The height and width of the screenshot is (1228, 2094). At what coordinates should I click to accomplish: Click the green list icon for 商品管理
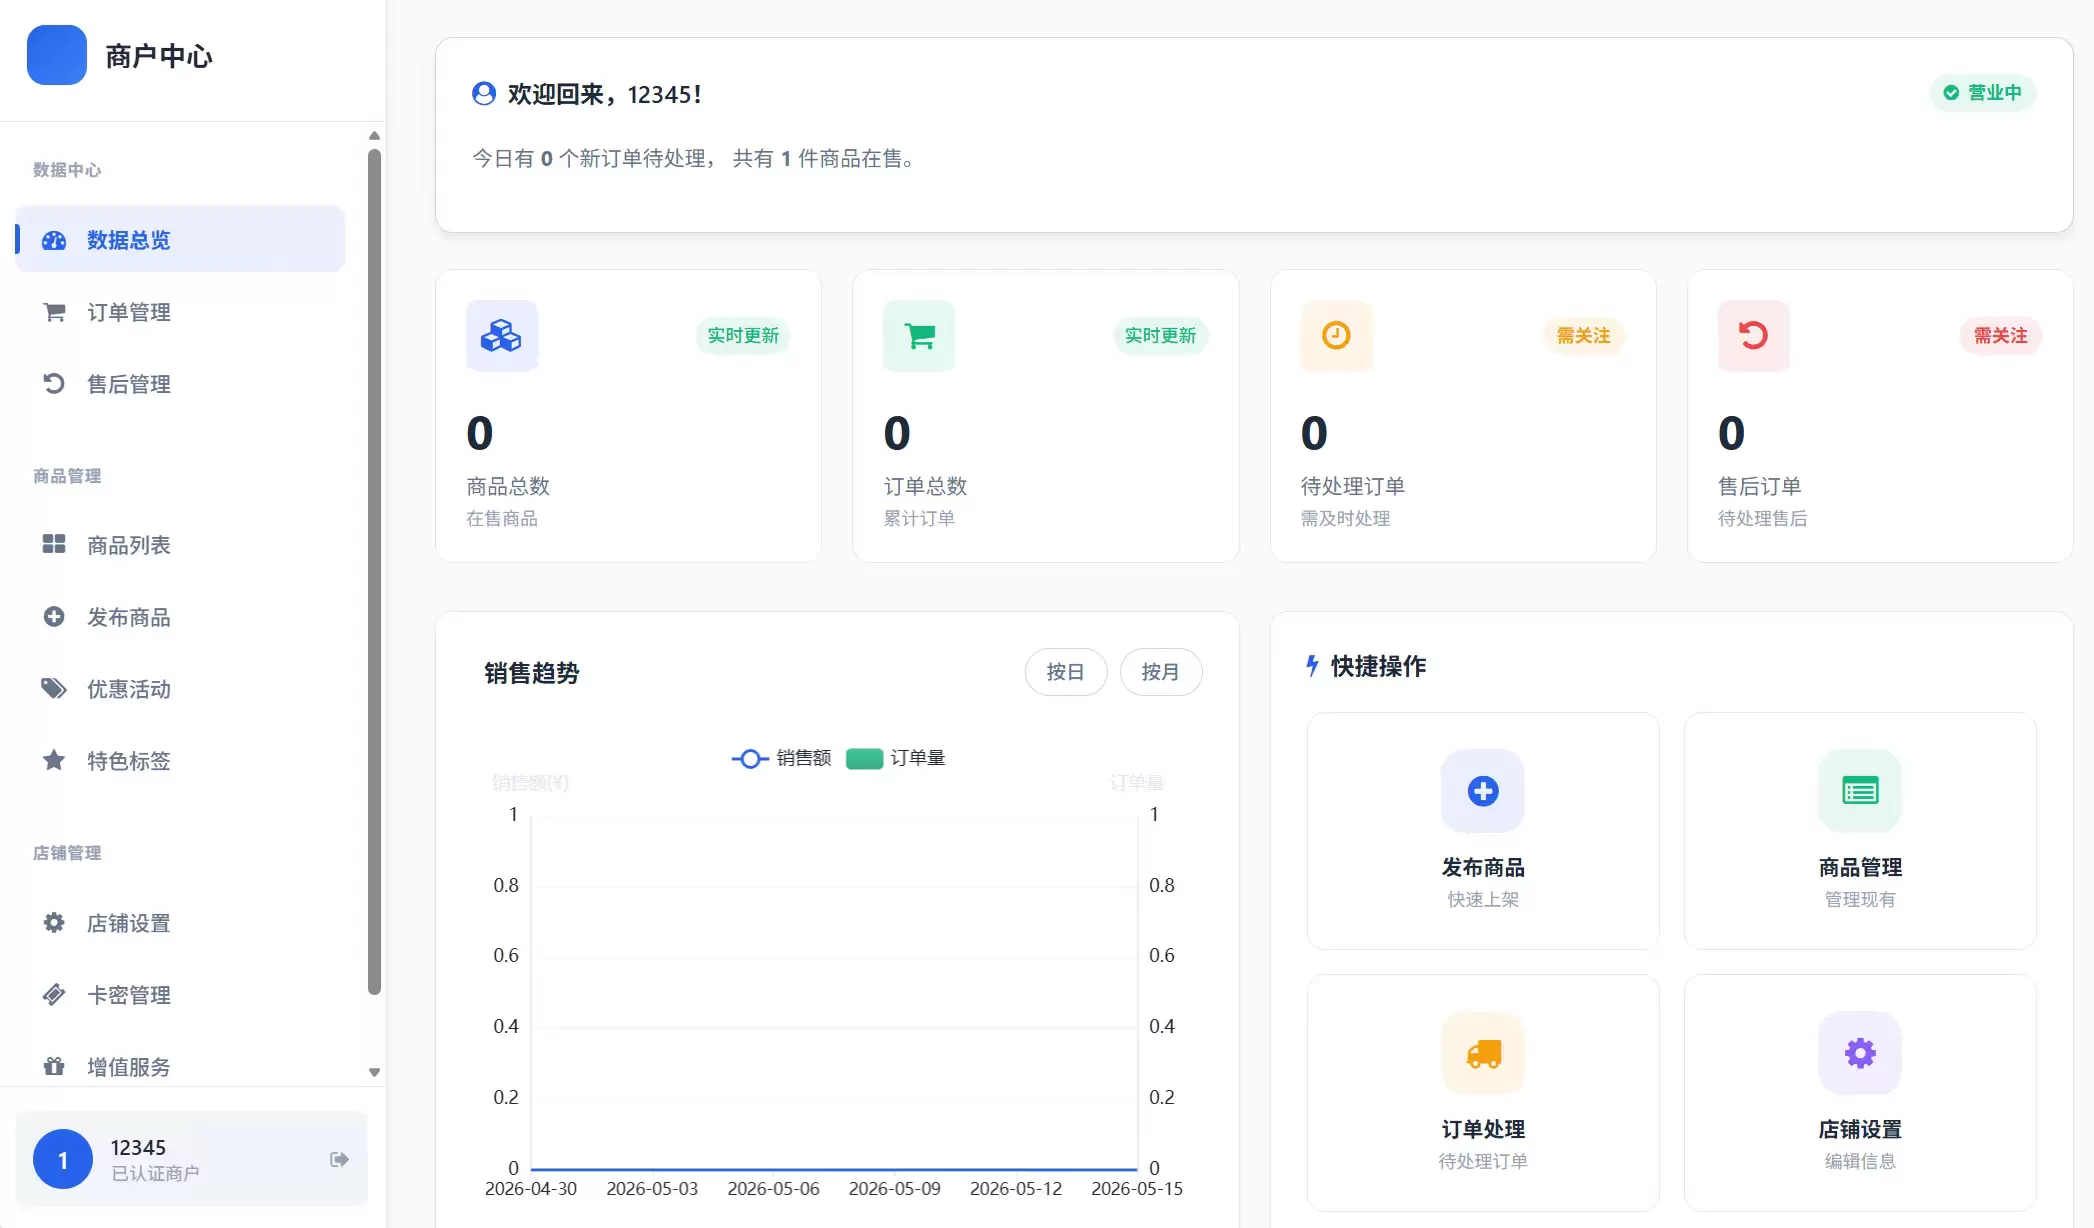point(1860,791)
